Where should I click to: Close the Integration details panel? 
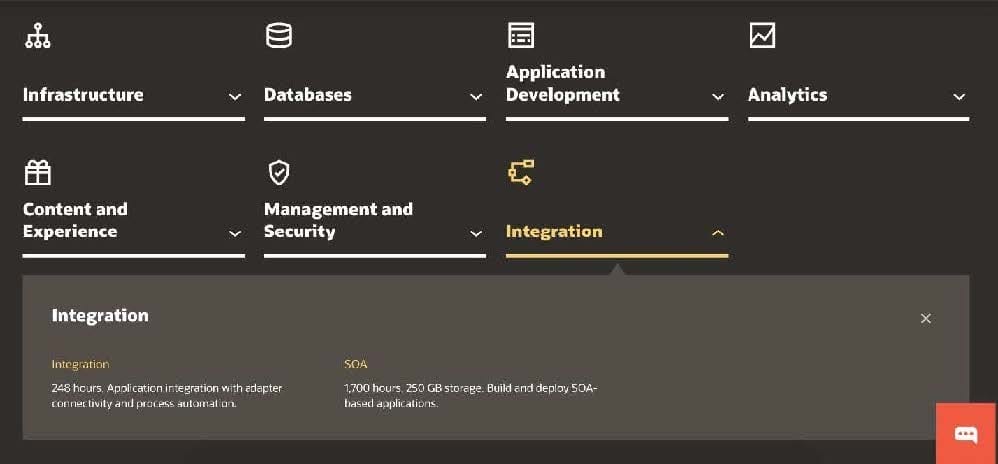click(925, 318)
